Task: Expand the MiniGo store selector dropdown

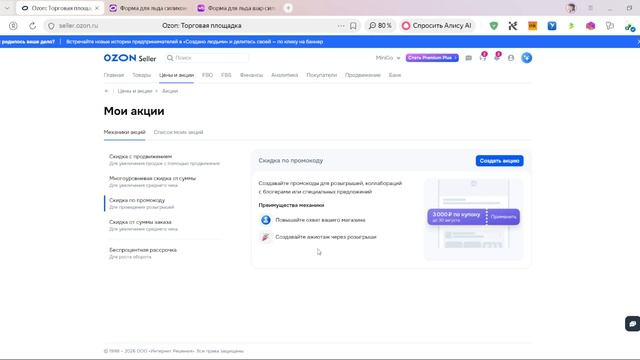Action: [388, 58]
